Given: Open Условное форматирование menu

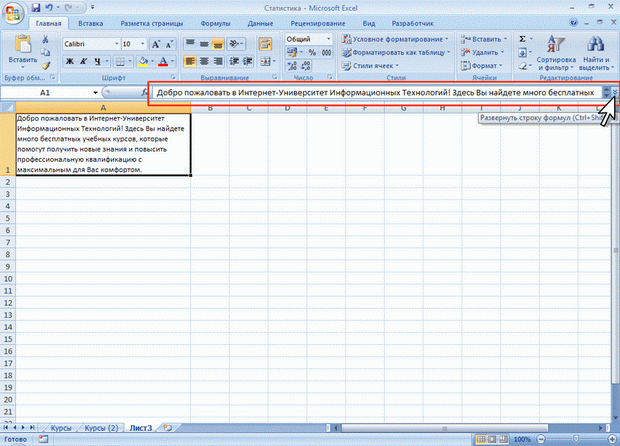Looking at the screenshot, I should coord(395,39).
